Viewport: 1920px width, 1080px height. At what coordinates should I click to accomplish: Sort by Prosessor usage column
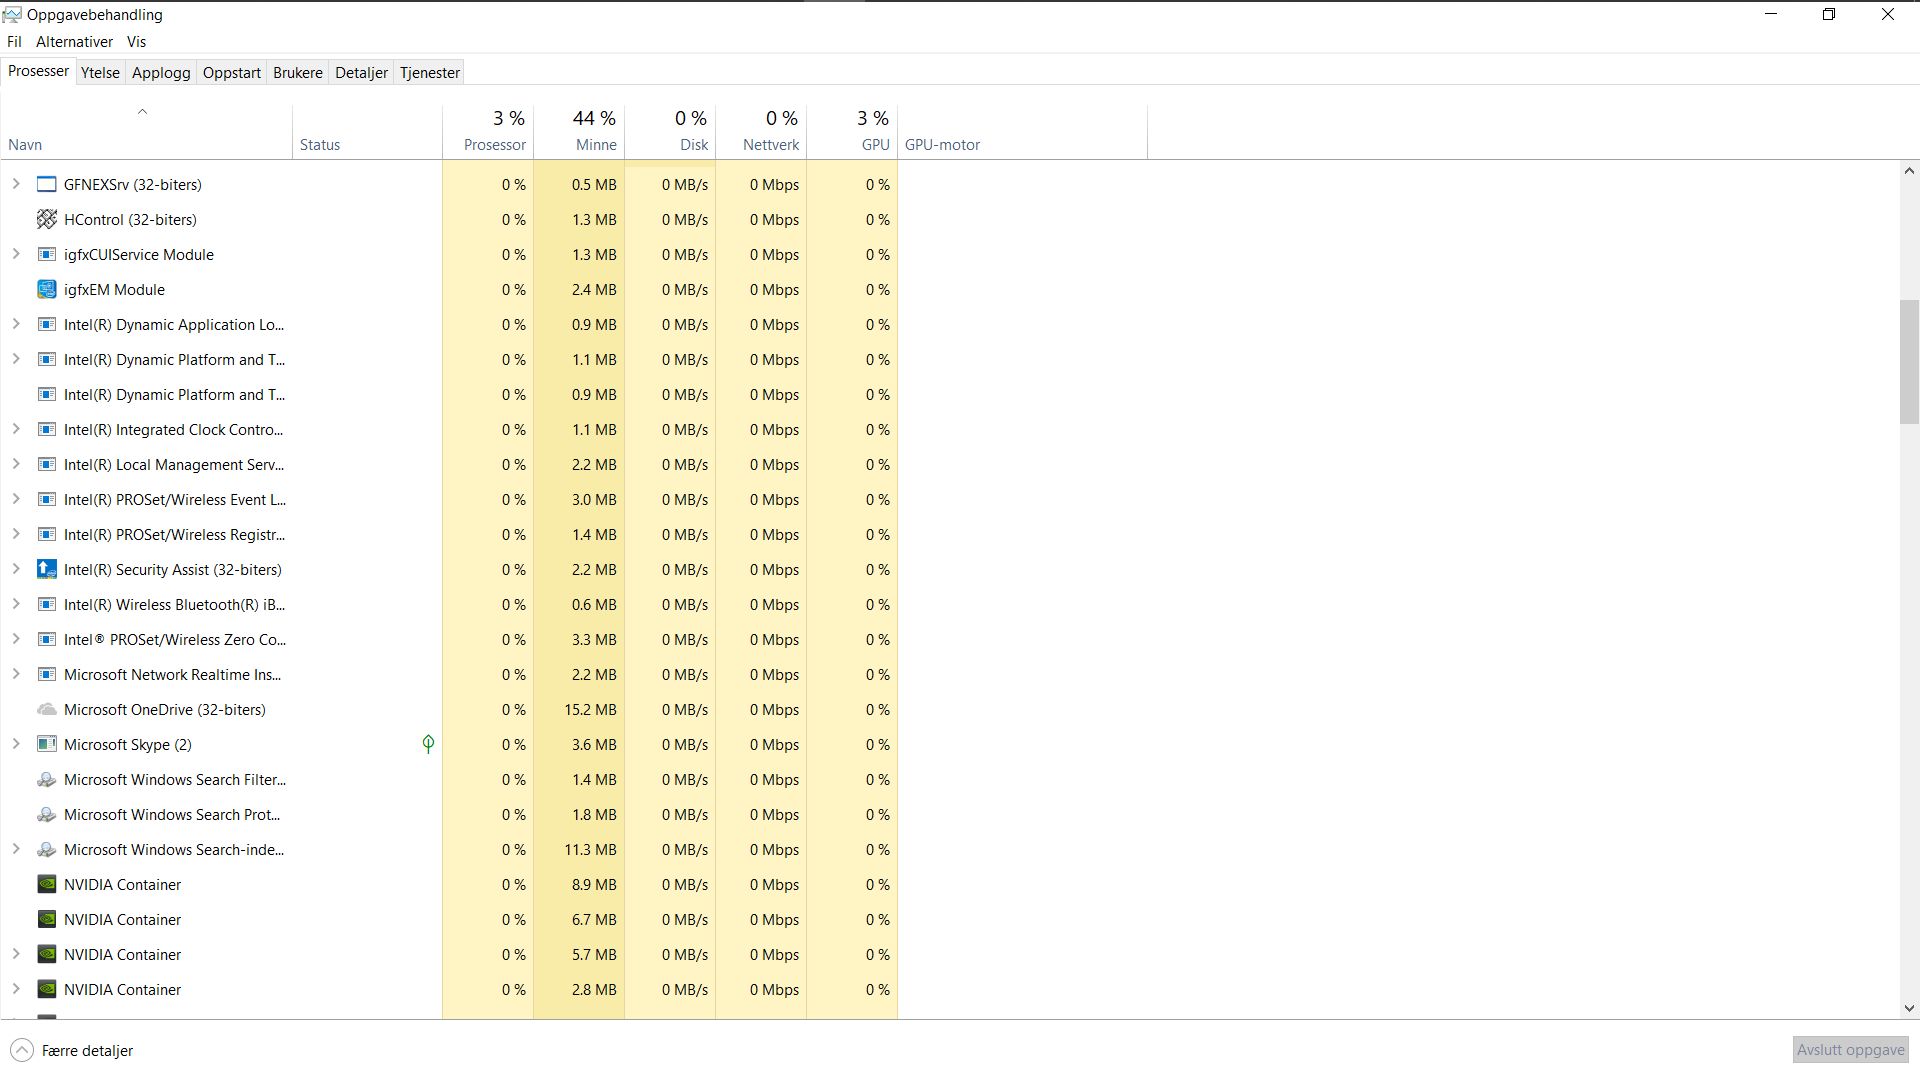(488, 132)
